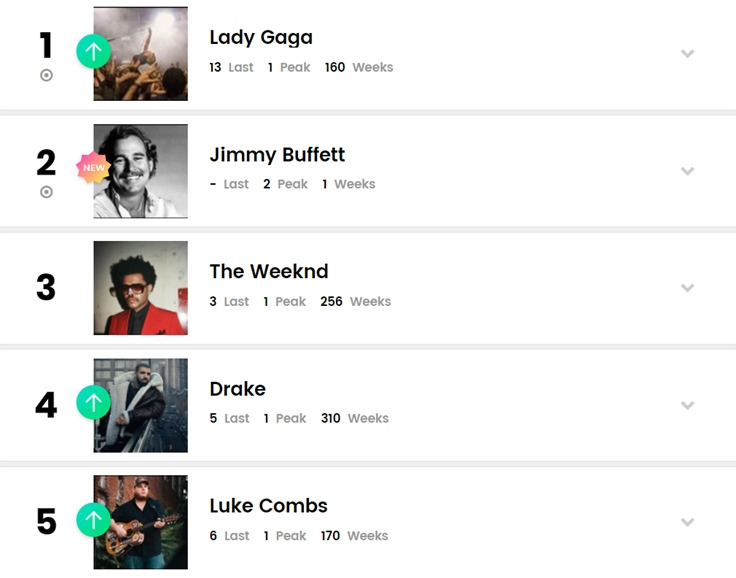Screen dimensions: 736x578
Task: Open the Lady Gaga artist link
Action: pos(261,38)
